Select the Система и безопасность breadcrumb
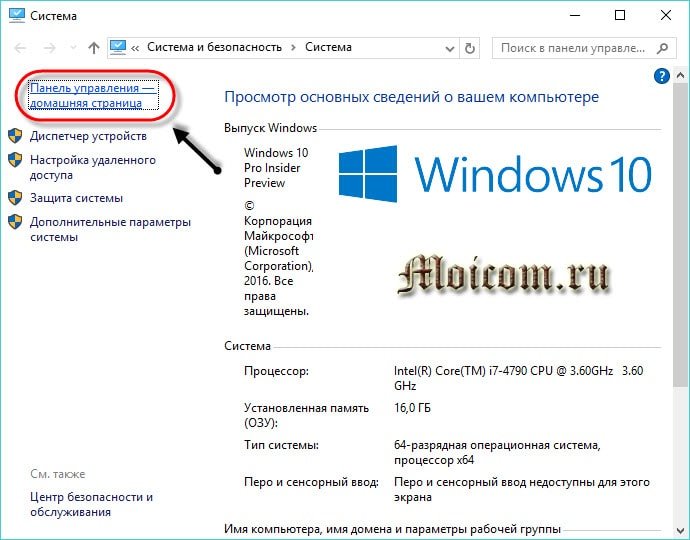The height and width of the screenshot is (540, 690). [214, 47]
